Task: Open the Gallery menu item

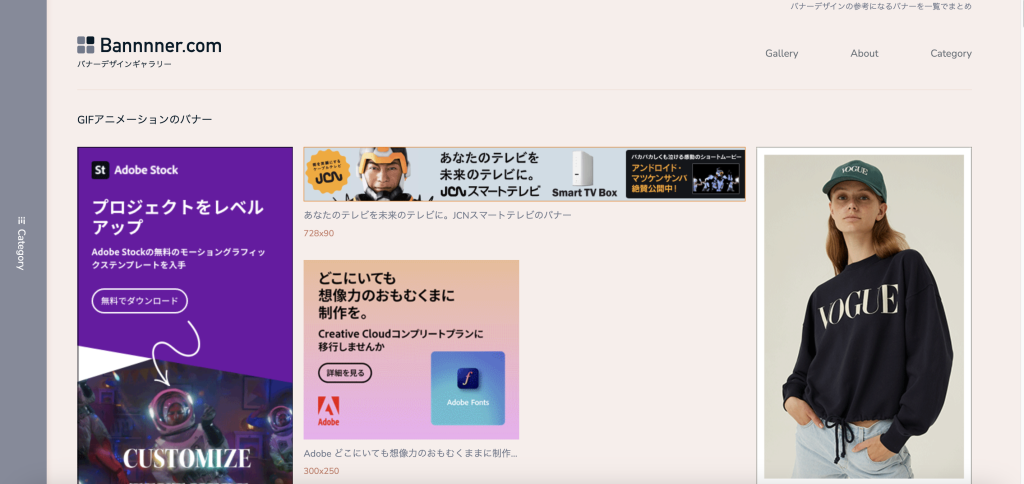Action: click(x=781, y=54)
